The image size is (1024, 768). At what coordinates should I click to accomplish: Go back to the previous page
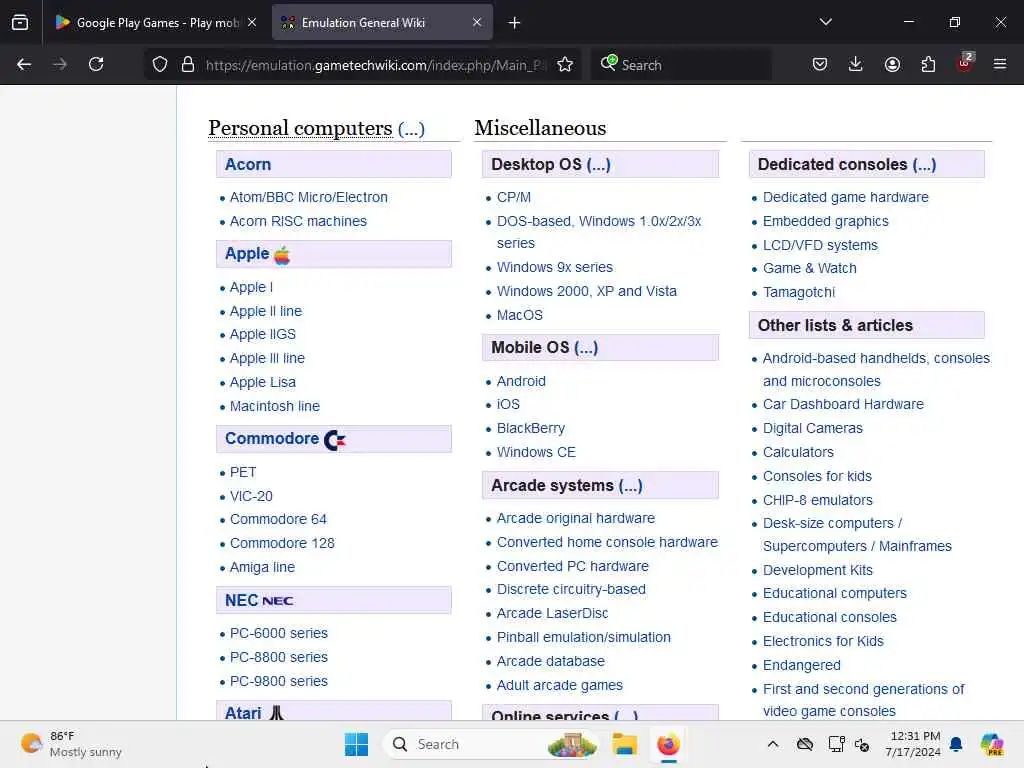24,64
